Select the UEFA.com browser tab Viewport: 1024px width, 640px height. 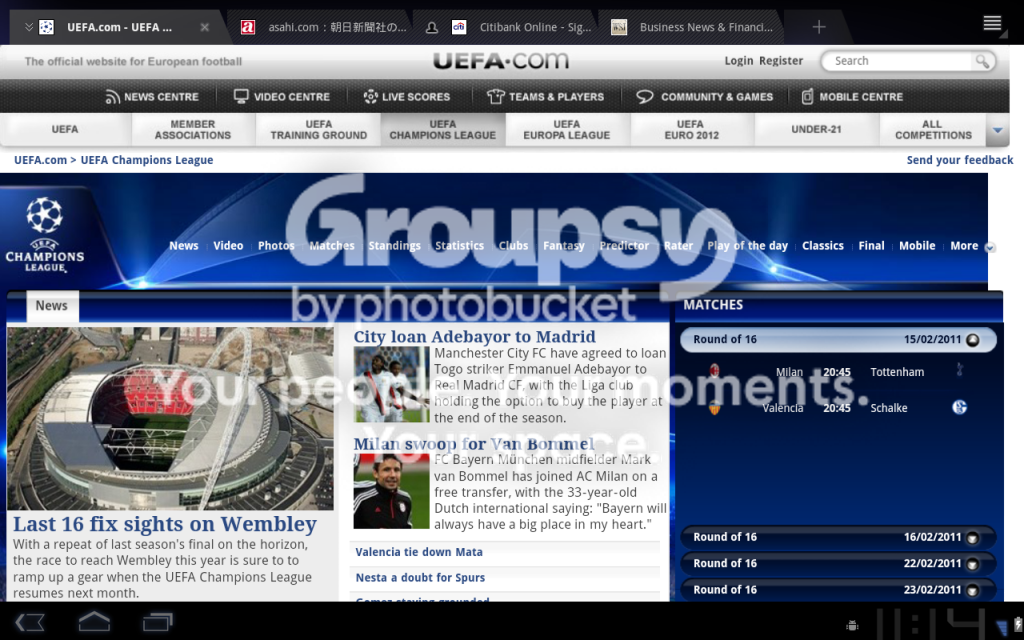click(x=119, y=27)
